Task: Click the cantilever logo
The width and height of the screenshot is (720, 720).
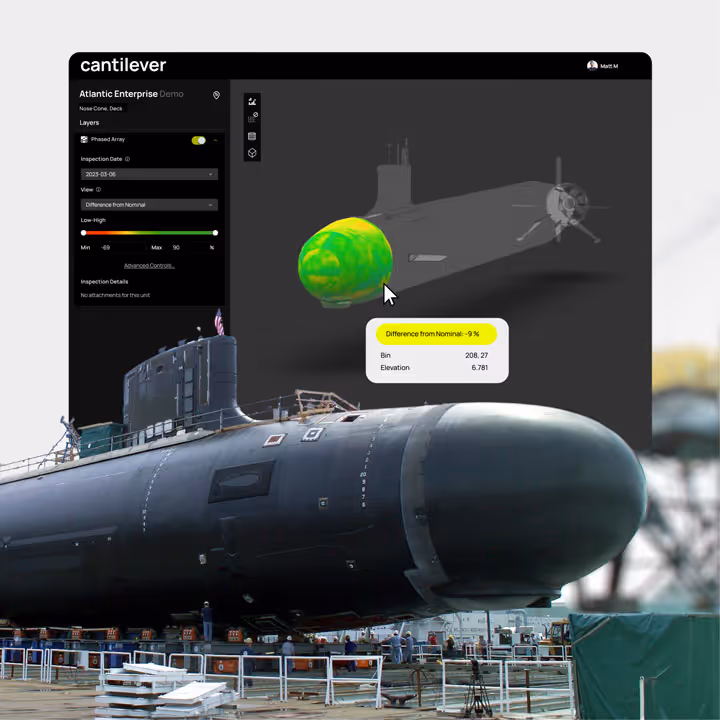Action: [123, 65]
